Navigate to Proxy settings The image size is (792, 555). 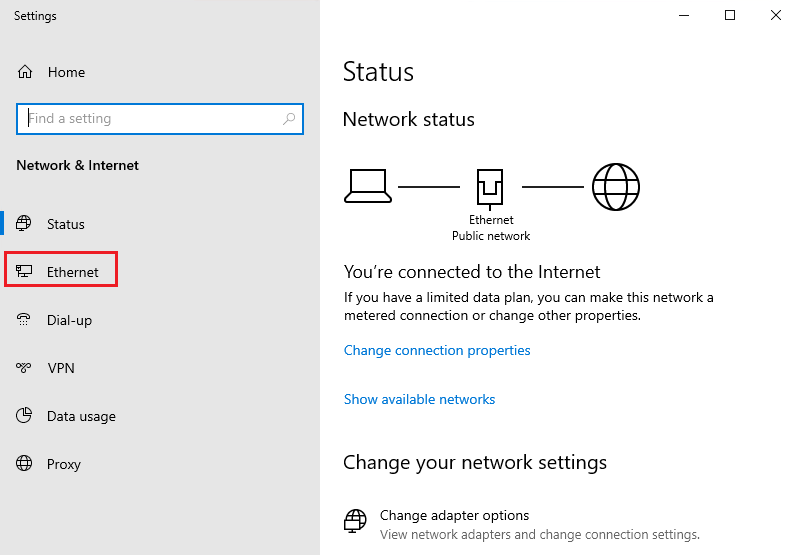[x=64, y=464]
